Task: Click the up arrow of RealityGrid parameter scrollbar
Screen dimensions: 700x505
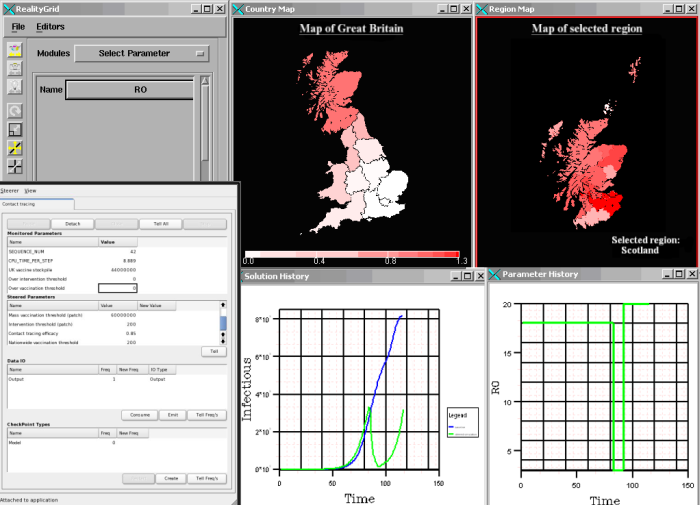Action: click(x=205, y=81)
